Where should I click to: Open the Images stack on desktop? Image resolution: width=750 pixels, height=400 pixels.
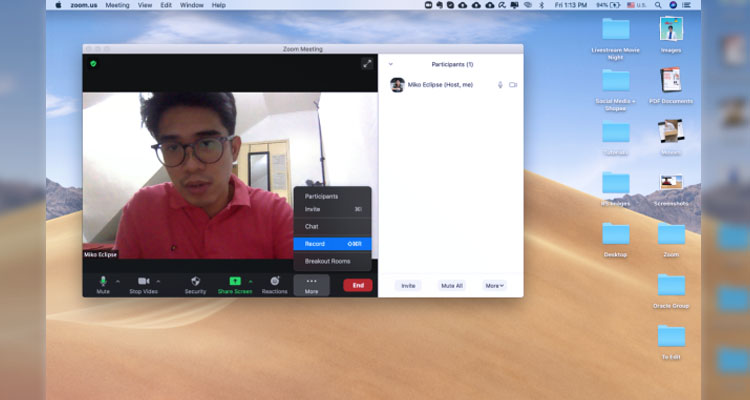coord(671,29)
